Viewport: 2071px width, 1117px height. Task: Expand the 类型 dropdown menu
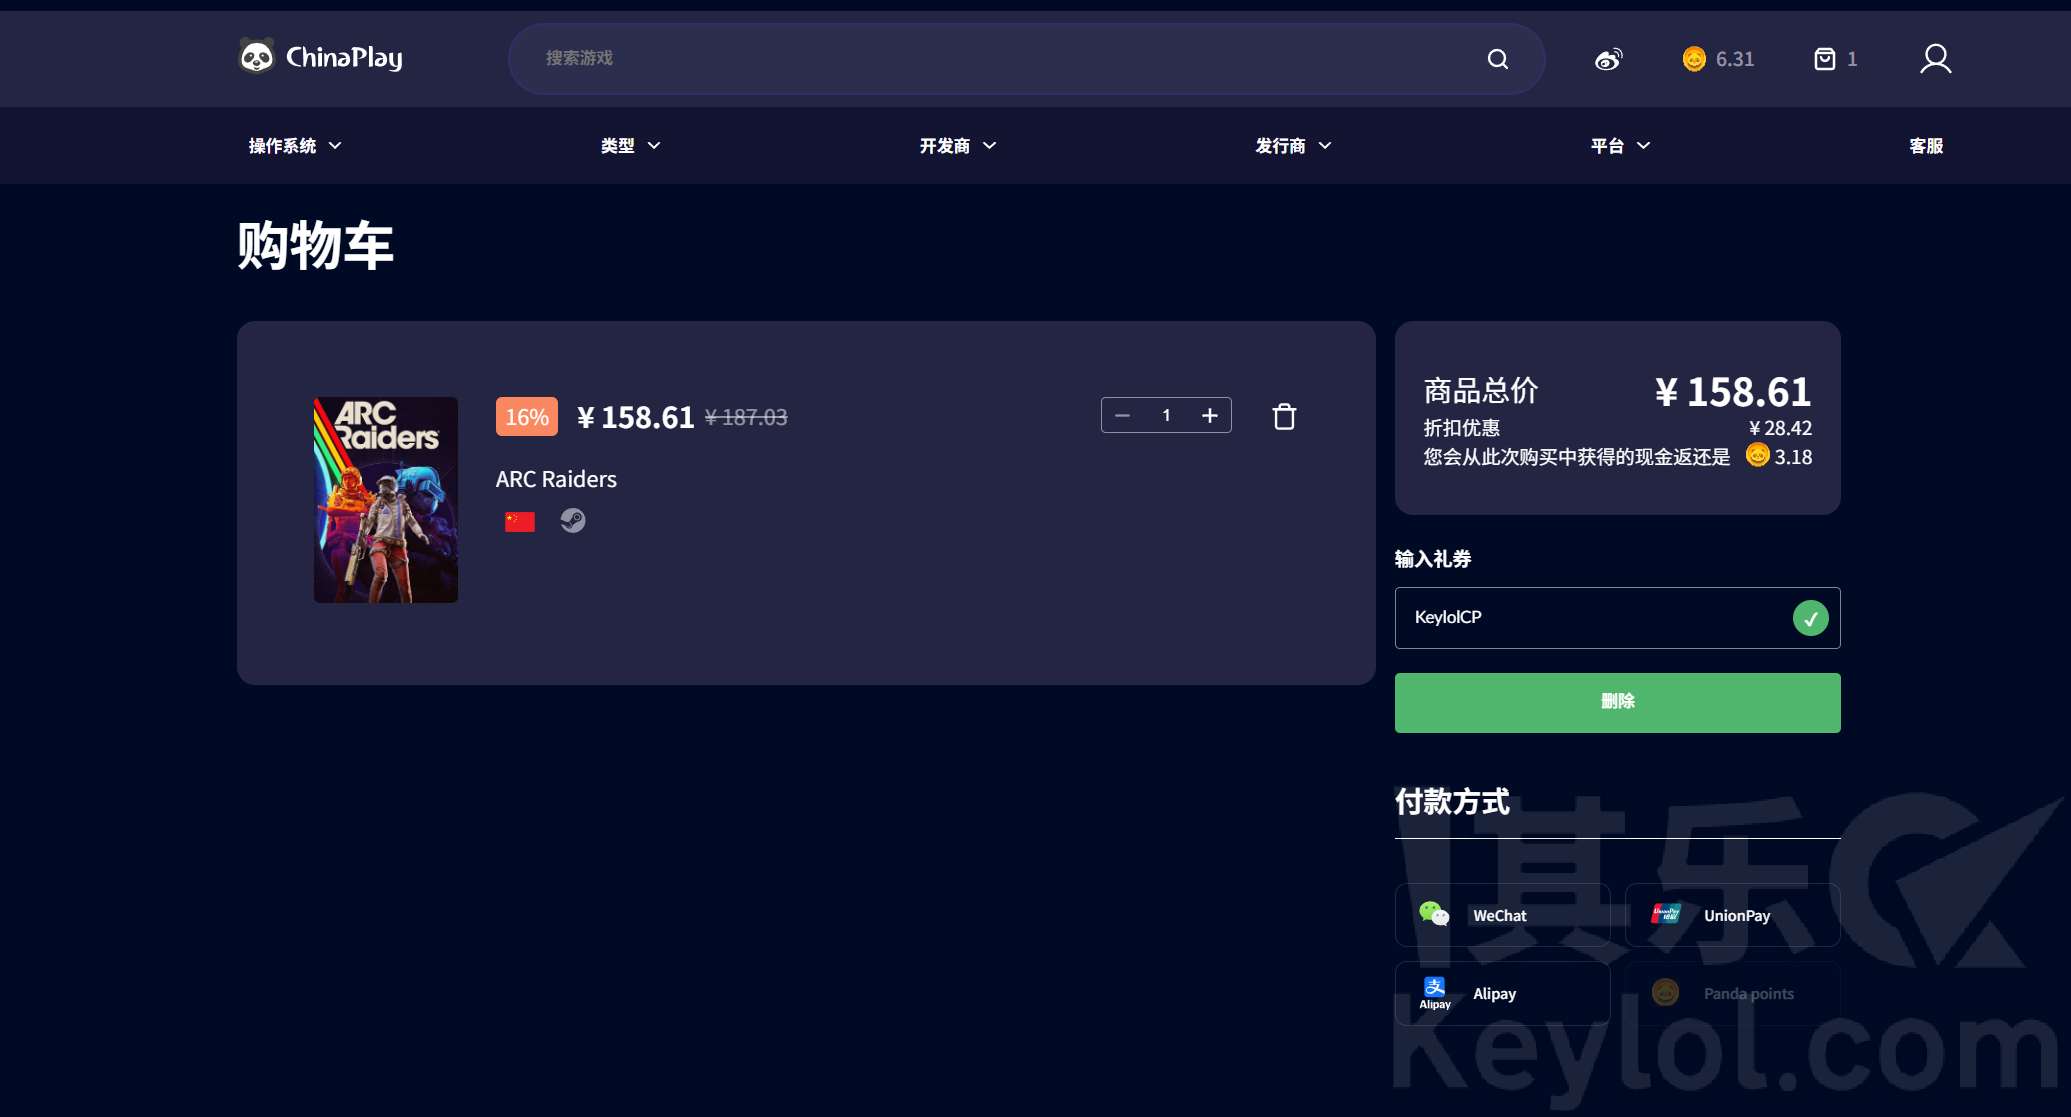630,146
